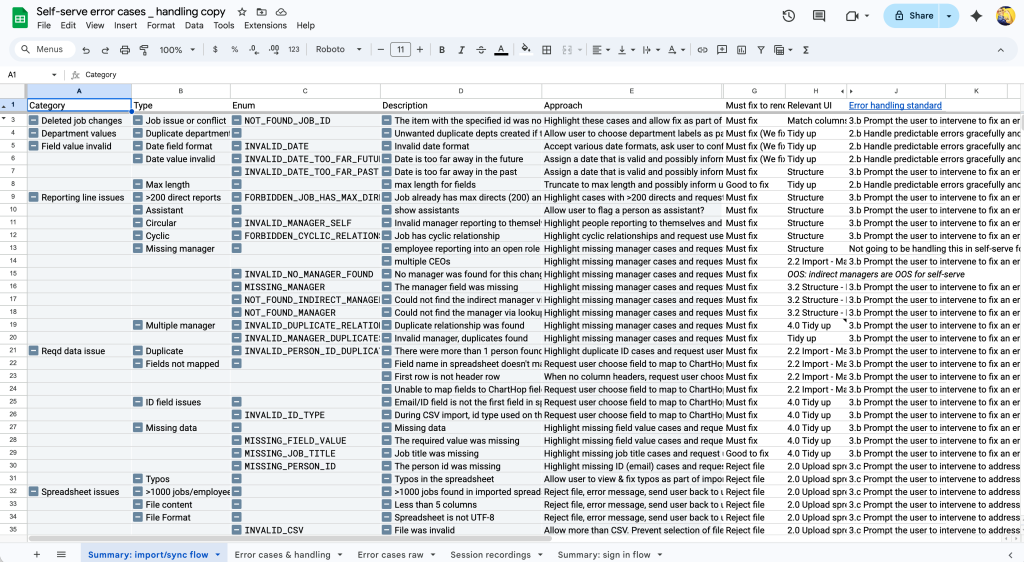
Task: Open the Google account avatar
Action: tap(1006, 16)
